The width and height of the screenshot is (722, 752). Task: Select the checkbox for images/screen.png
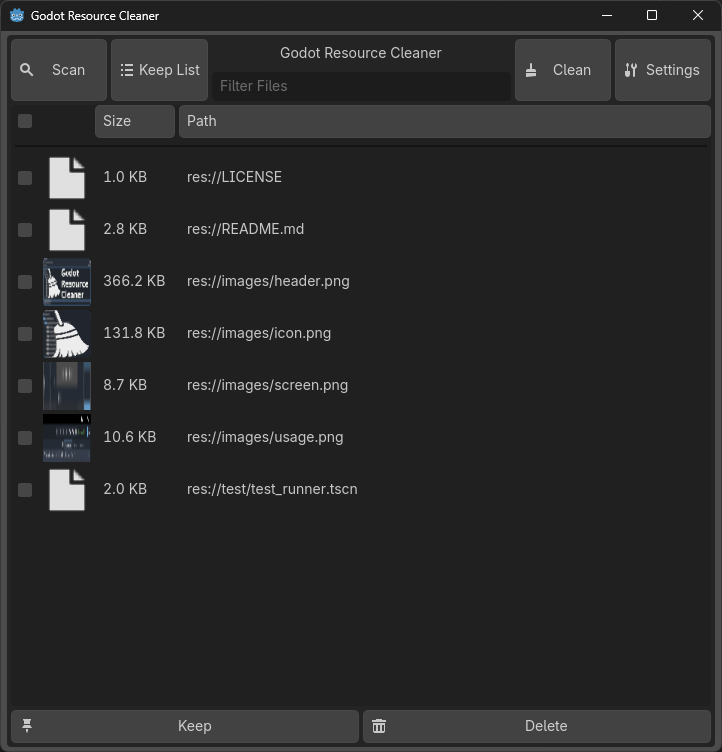(x=25, y=386)
